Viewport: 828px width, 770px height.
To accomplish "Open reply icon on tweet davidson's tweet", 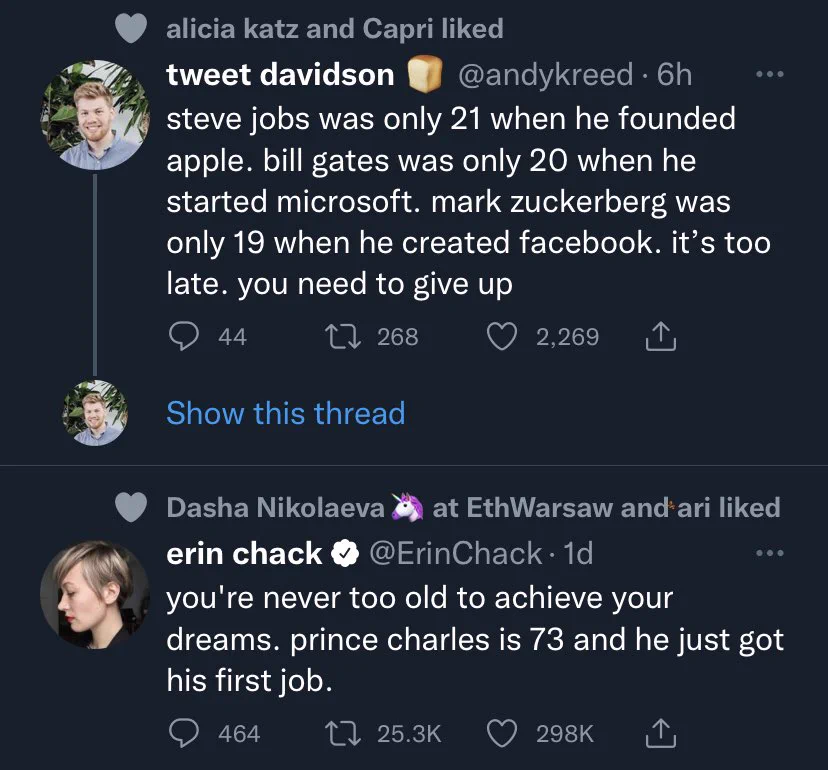I will tap(183, 336).
